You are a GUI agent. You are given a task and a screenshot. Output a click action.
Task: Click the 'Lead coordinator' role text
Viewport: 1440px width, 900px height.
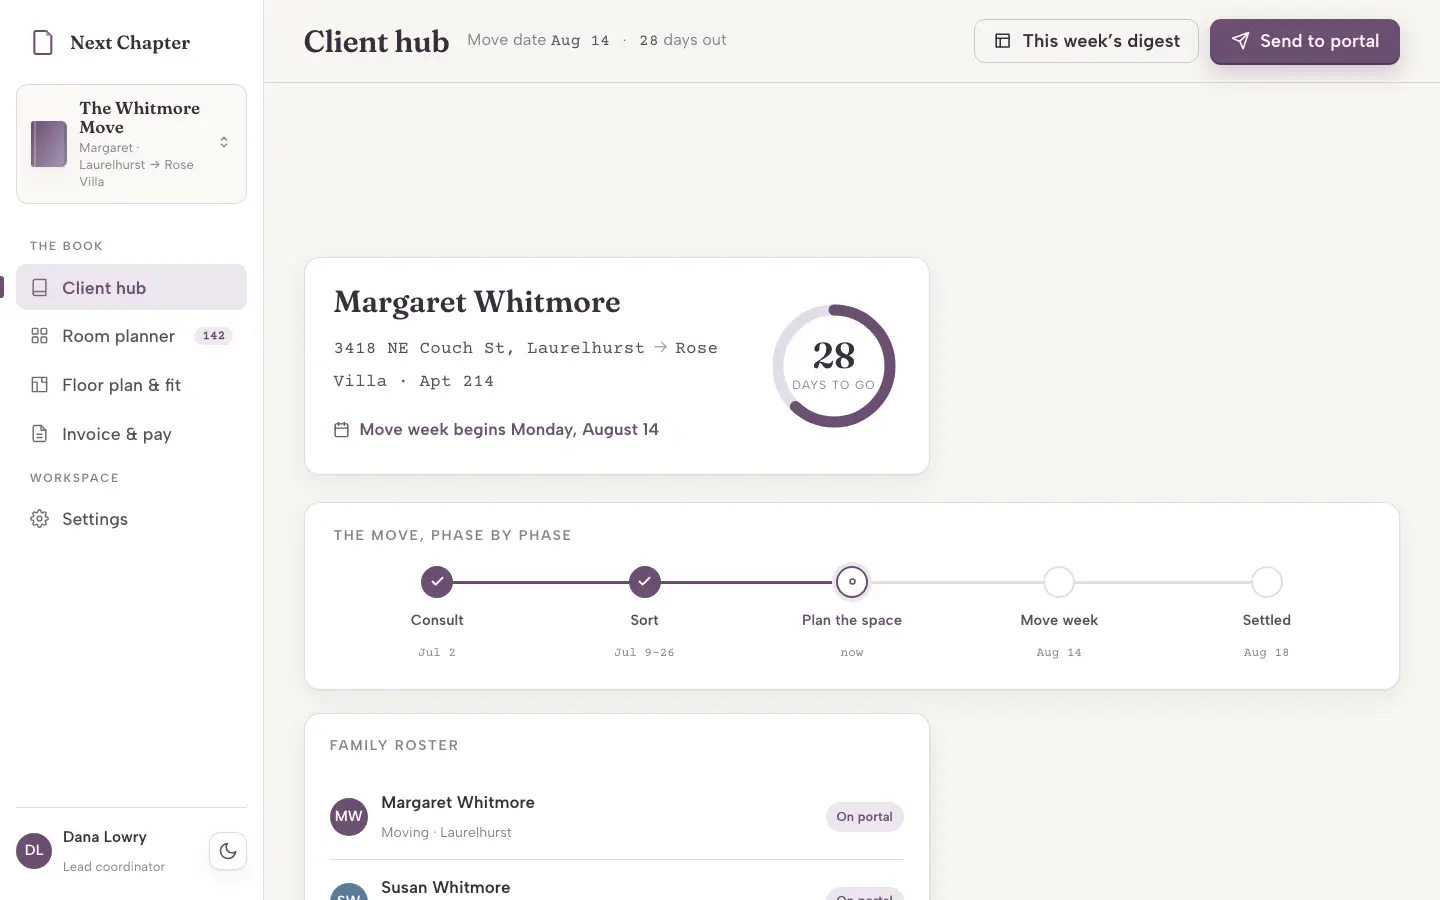[114, 867]
